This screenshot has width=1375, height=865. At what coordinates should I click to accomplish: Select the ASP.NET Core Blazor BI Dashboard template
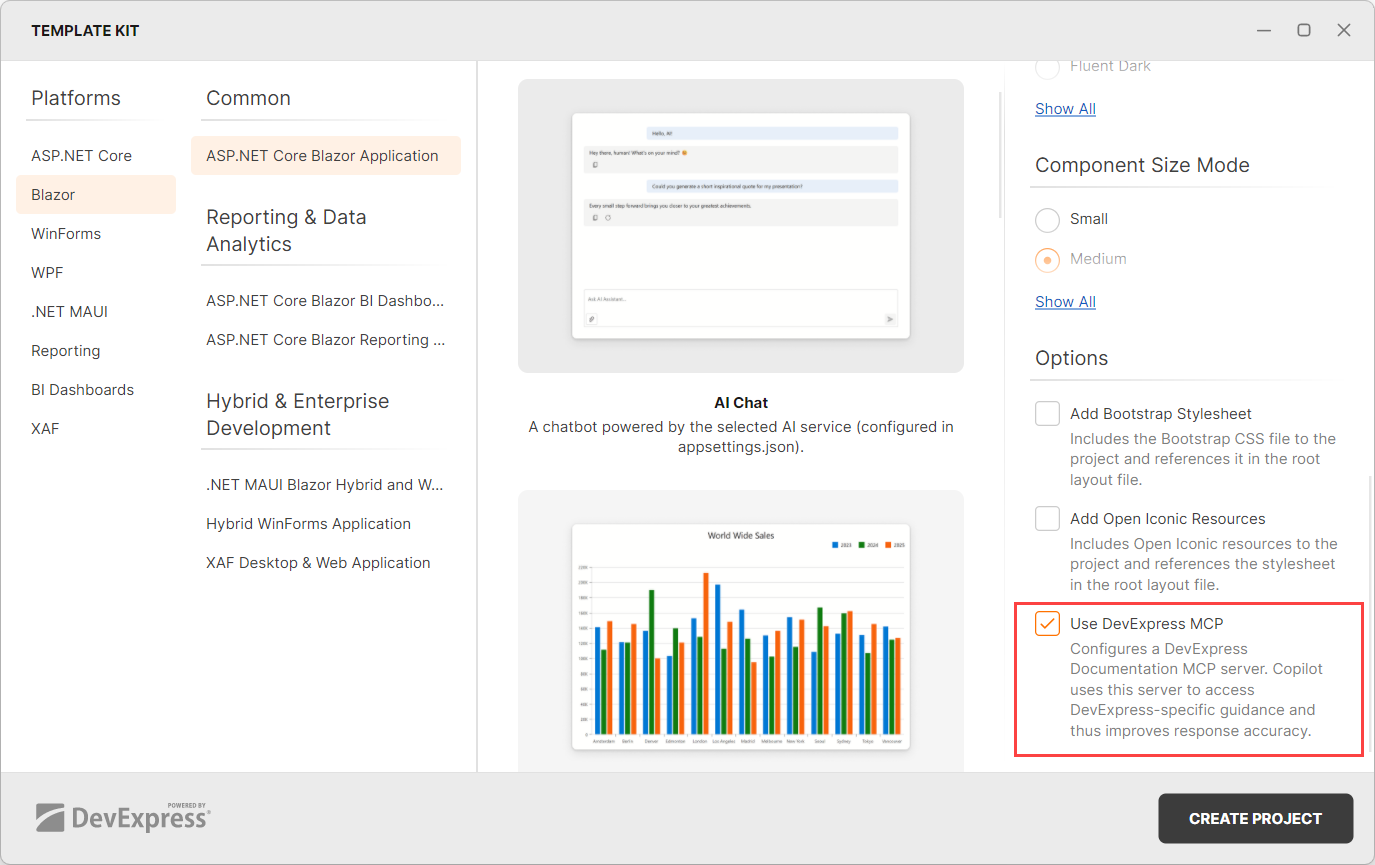(324, 300)
